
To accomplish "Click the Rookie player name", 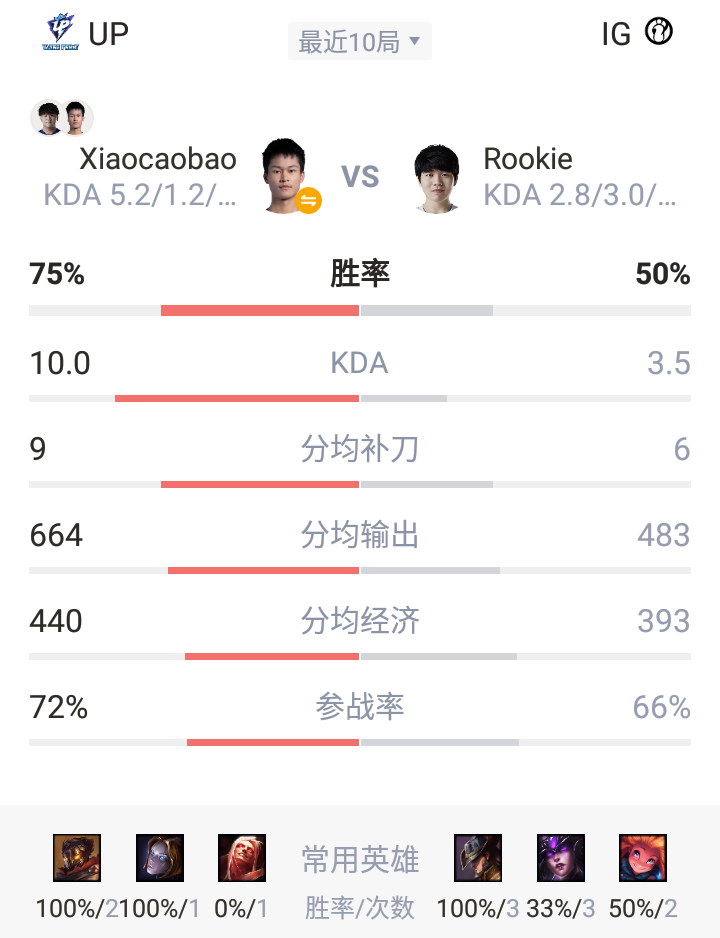I will click(528, 159).
